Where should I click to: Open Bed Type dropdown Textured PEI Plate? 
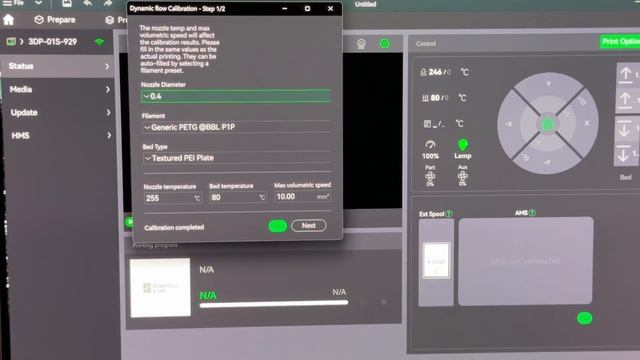(x=237, y=158)
